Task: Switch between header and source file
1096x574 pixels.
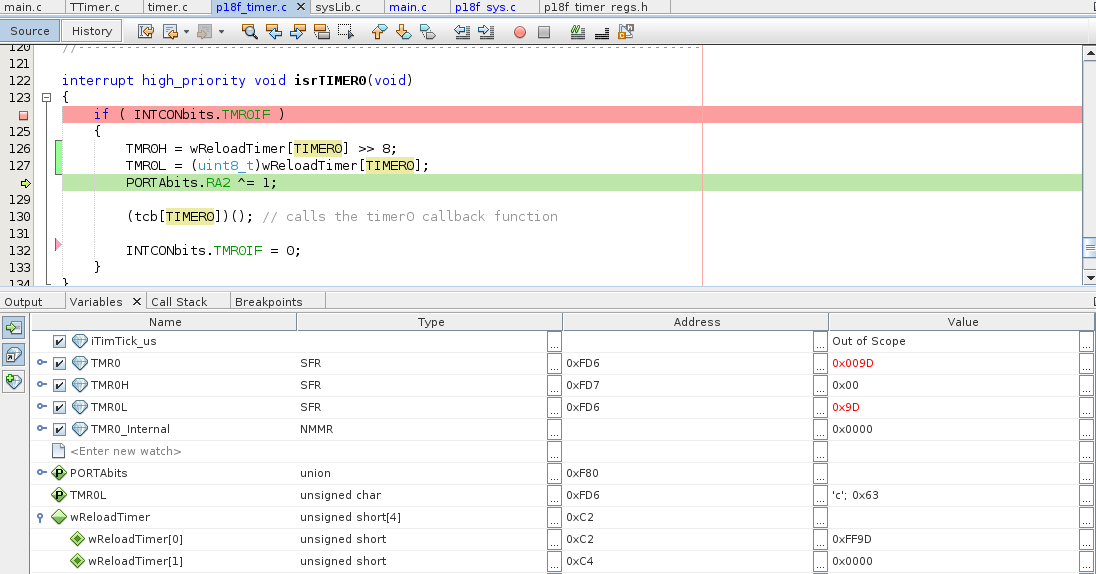Action: pyautogui.click(x=626, y=31)
